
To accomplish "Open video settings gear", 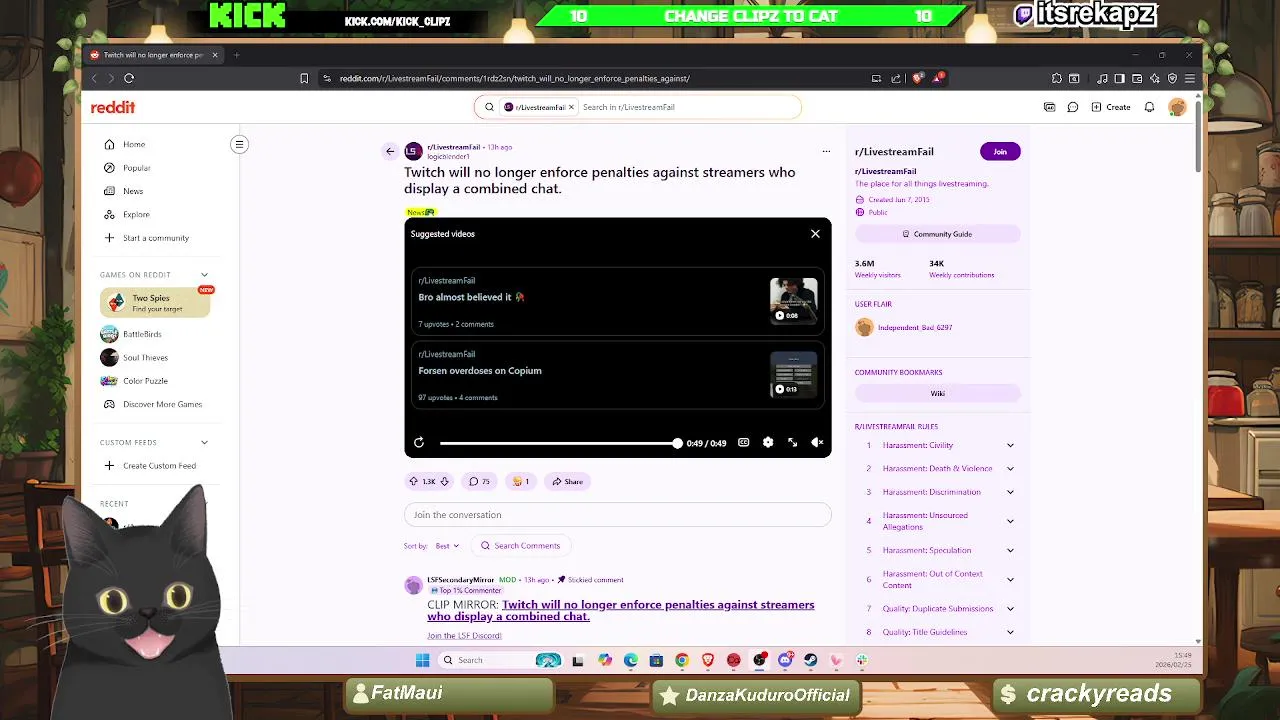I will coord(768,442).
